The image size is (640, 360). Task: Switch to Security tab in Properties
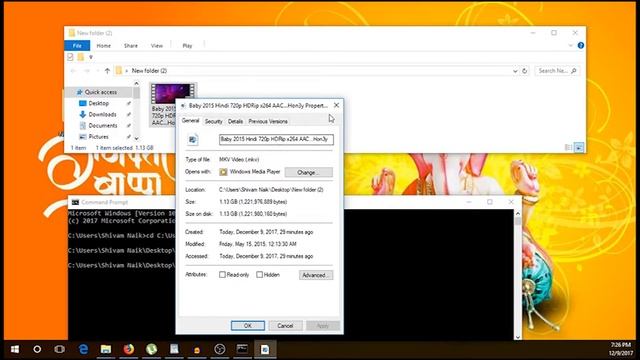point(213,122)
